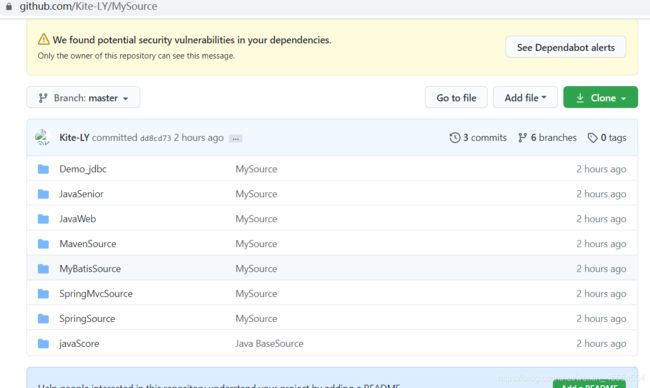Viewport: 650px width, 388px height.
Task: Click the branches fork icon next to 6 branches
Action: (x=522, y=138)
